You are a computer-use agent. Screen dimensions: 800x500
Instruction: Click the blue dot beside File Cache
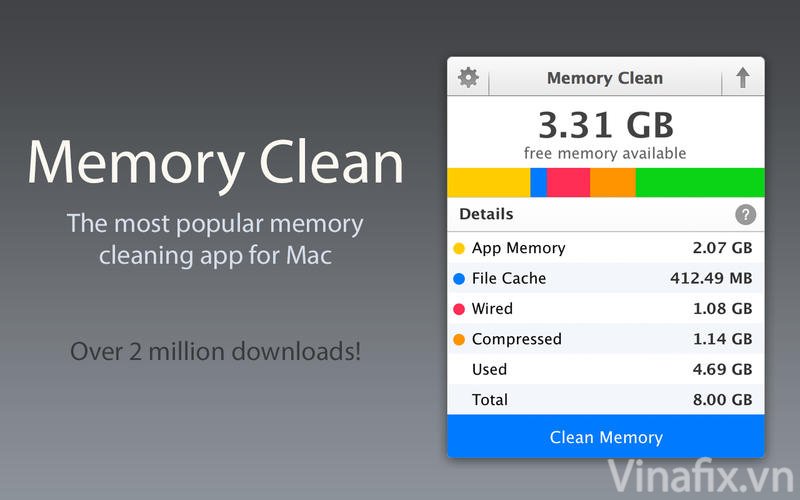tap(459, 279)
